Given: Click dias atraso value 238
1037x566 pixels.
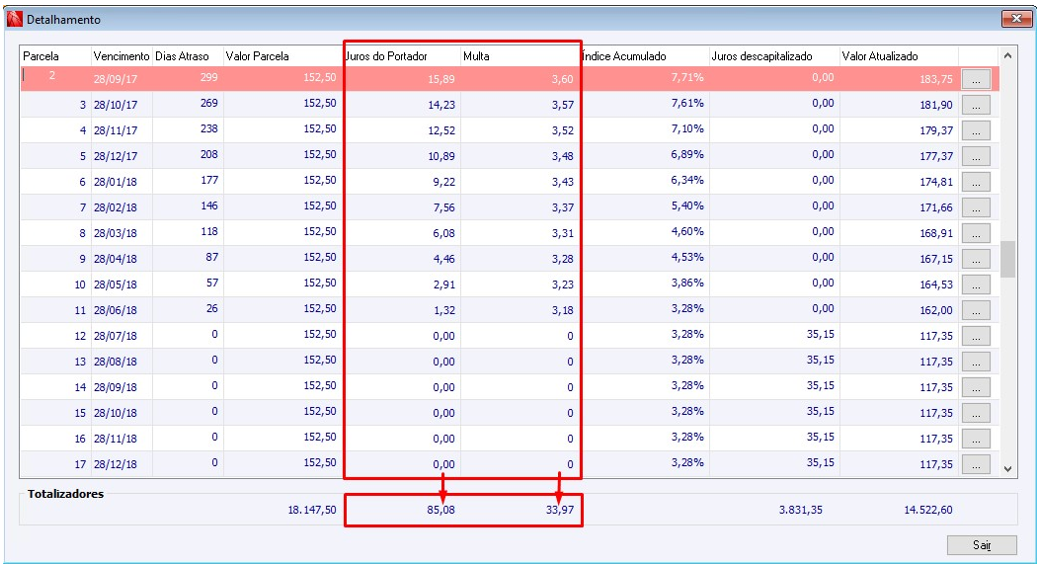Looking at the screenshot, I should click(x=209, y=129).
